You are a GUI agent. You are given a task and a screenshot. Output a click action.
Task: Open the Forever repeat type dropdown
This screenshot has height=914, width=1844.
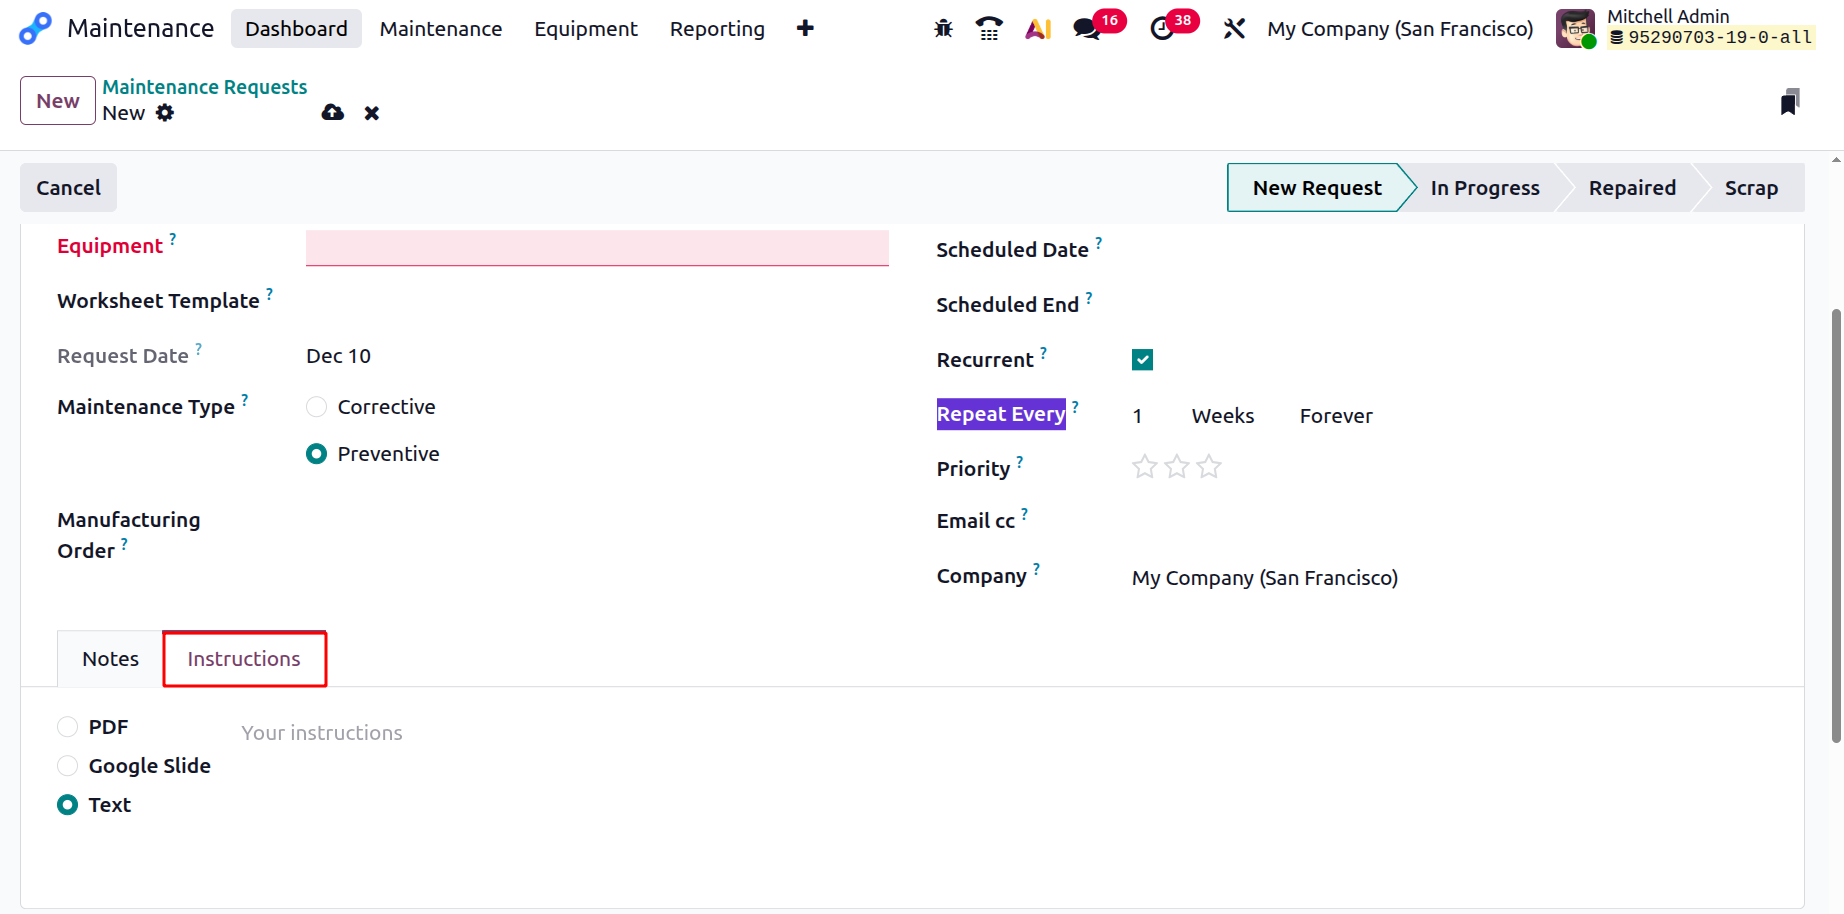[x=1335, y=416]
